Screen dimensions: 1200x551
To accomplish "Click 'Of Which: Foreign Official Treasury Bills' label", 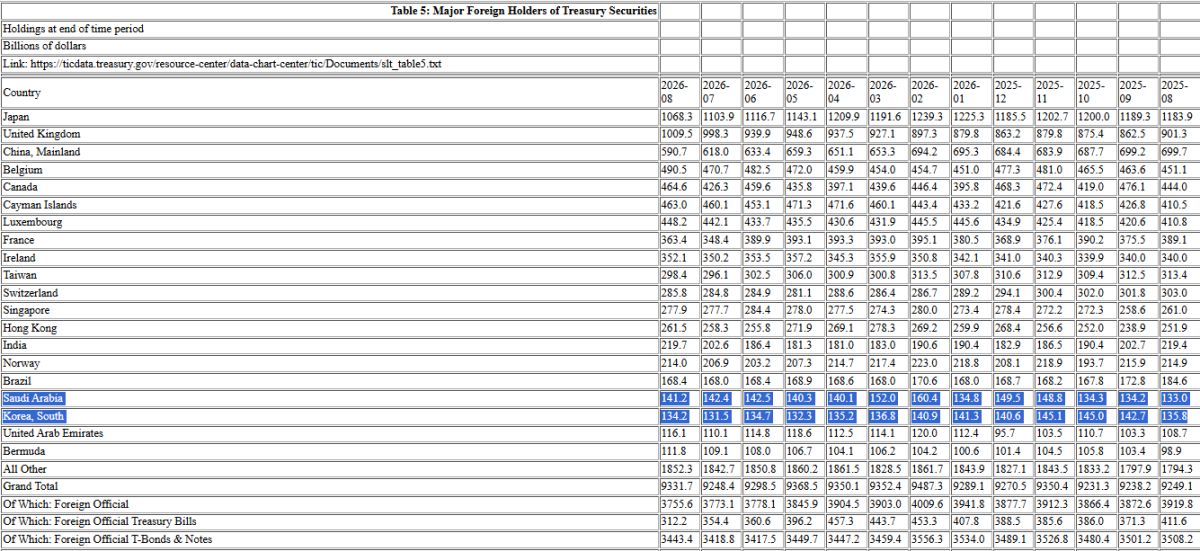I will [x=329, y=522].
